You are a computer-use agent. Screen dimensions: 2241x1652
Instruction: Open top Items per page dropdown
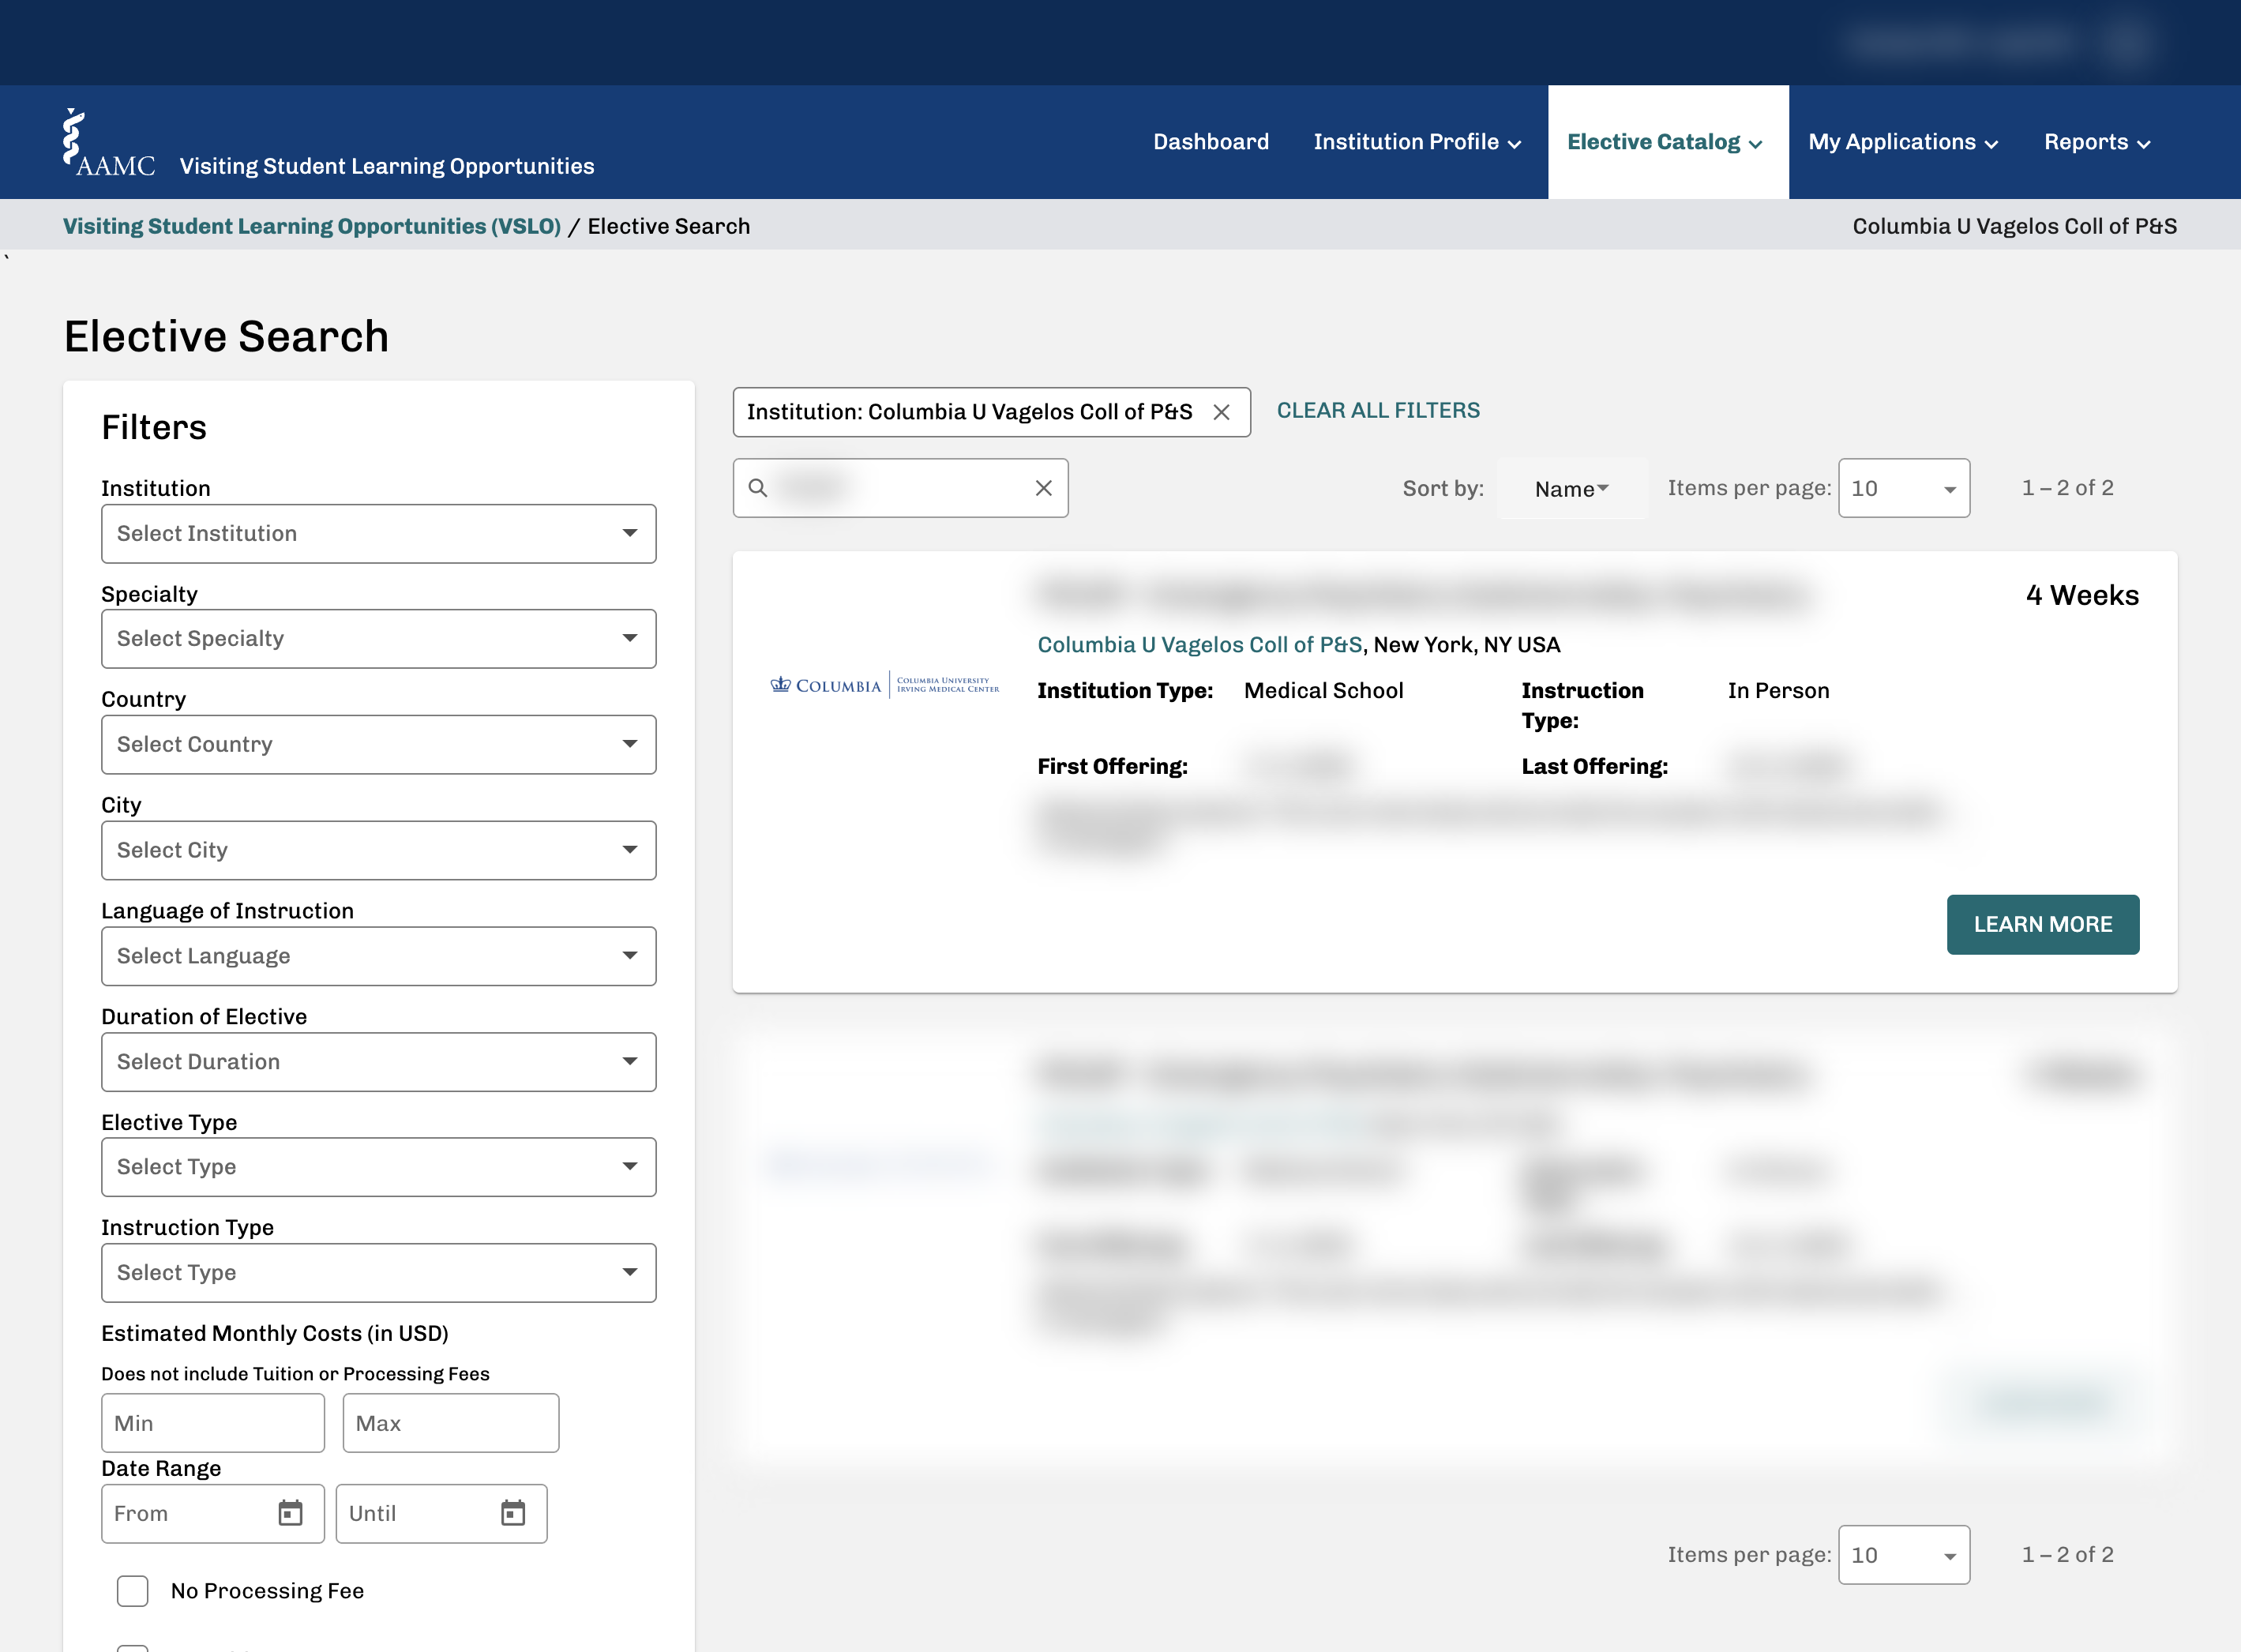point(1904,488)
